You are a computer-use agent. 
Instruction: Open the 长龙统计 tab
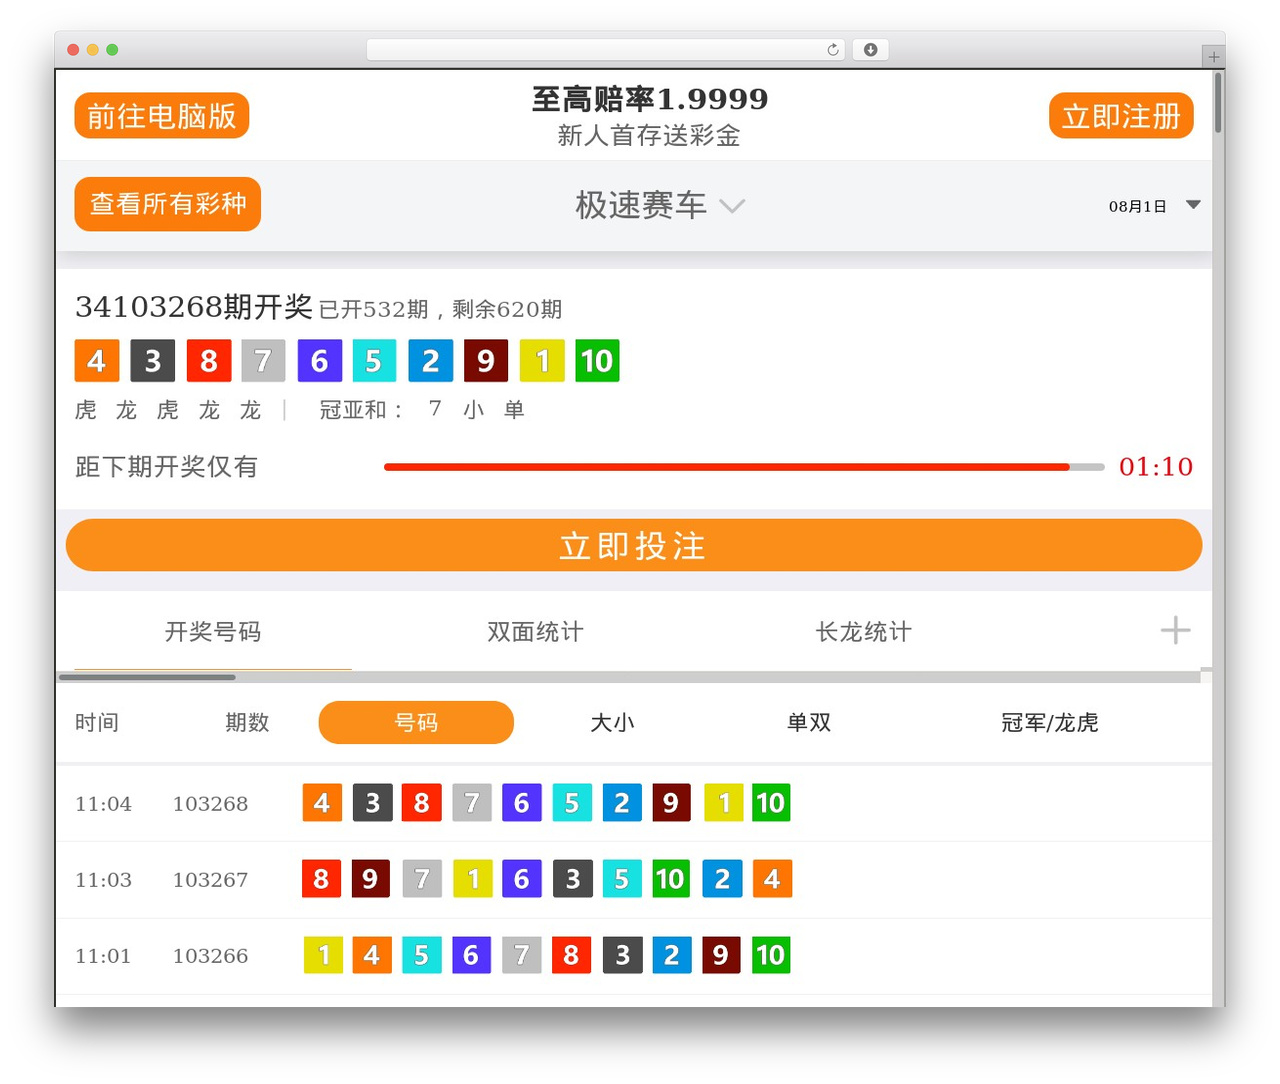864,631
